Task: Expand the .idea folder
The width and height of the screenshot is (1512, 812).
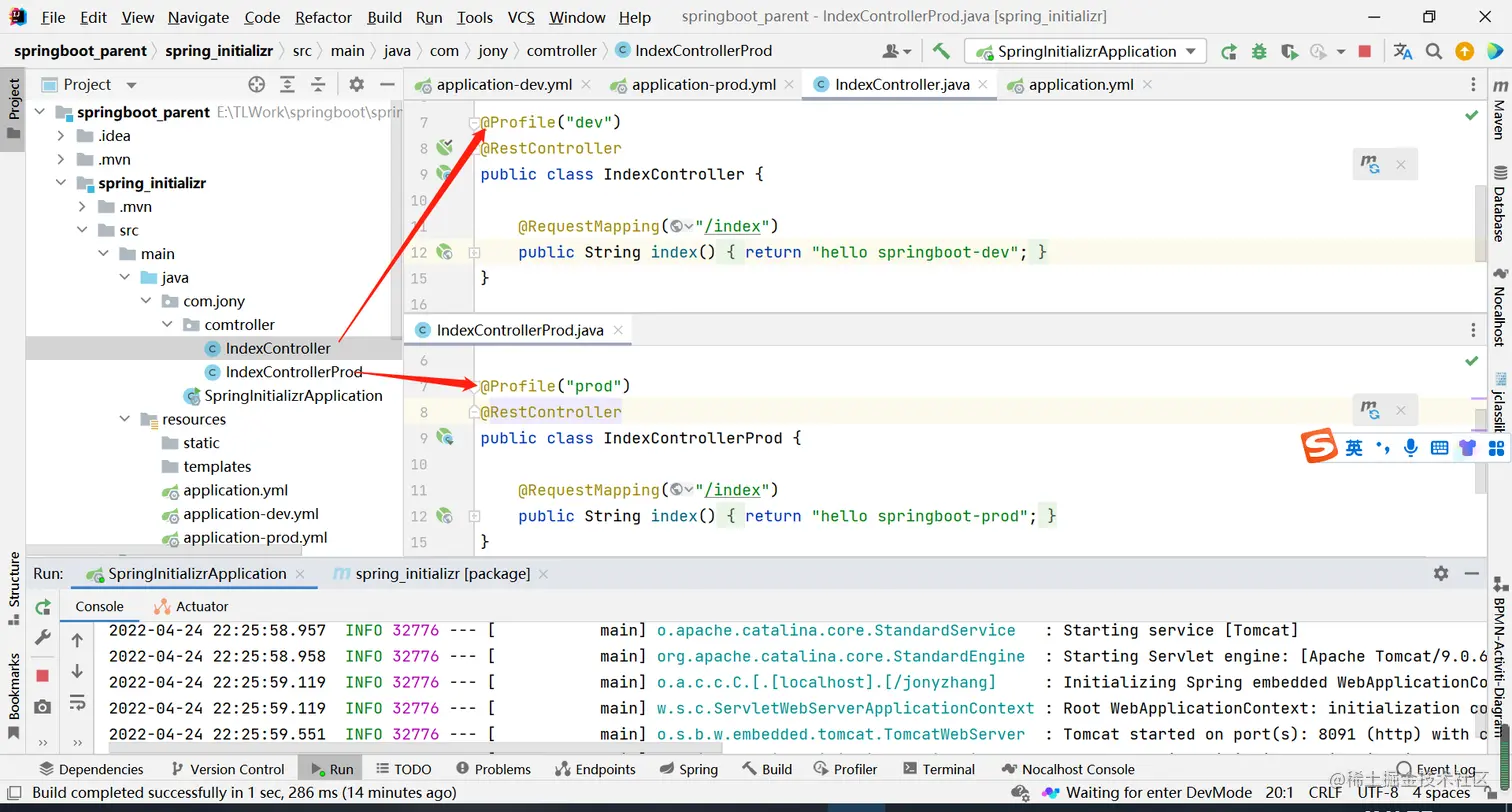Action: click(x=61, y=136)
